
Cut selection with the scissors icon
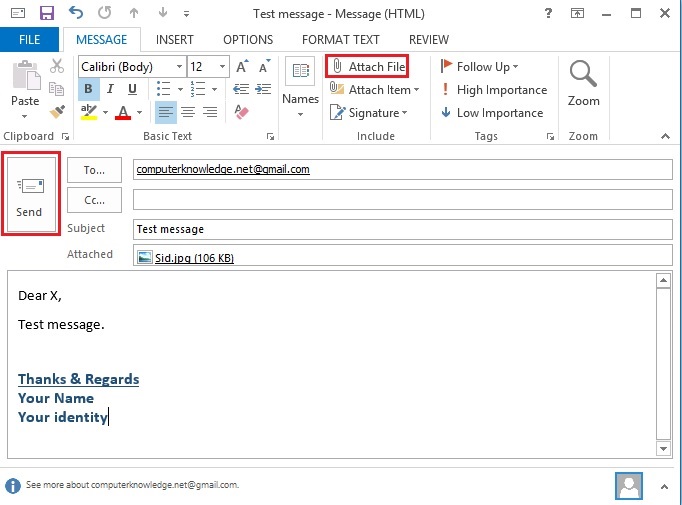coord(57,66)
